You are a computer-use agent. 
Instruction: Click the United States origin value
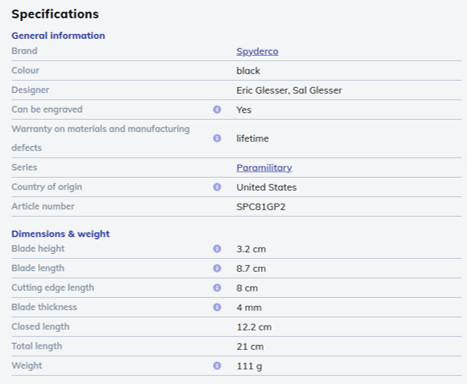coord(266,187)
